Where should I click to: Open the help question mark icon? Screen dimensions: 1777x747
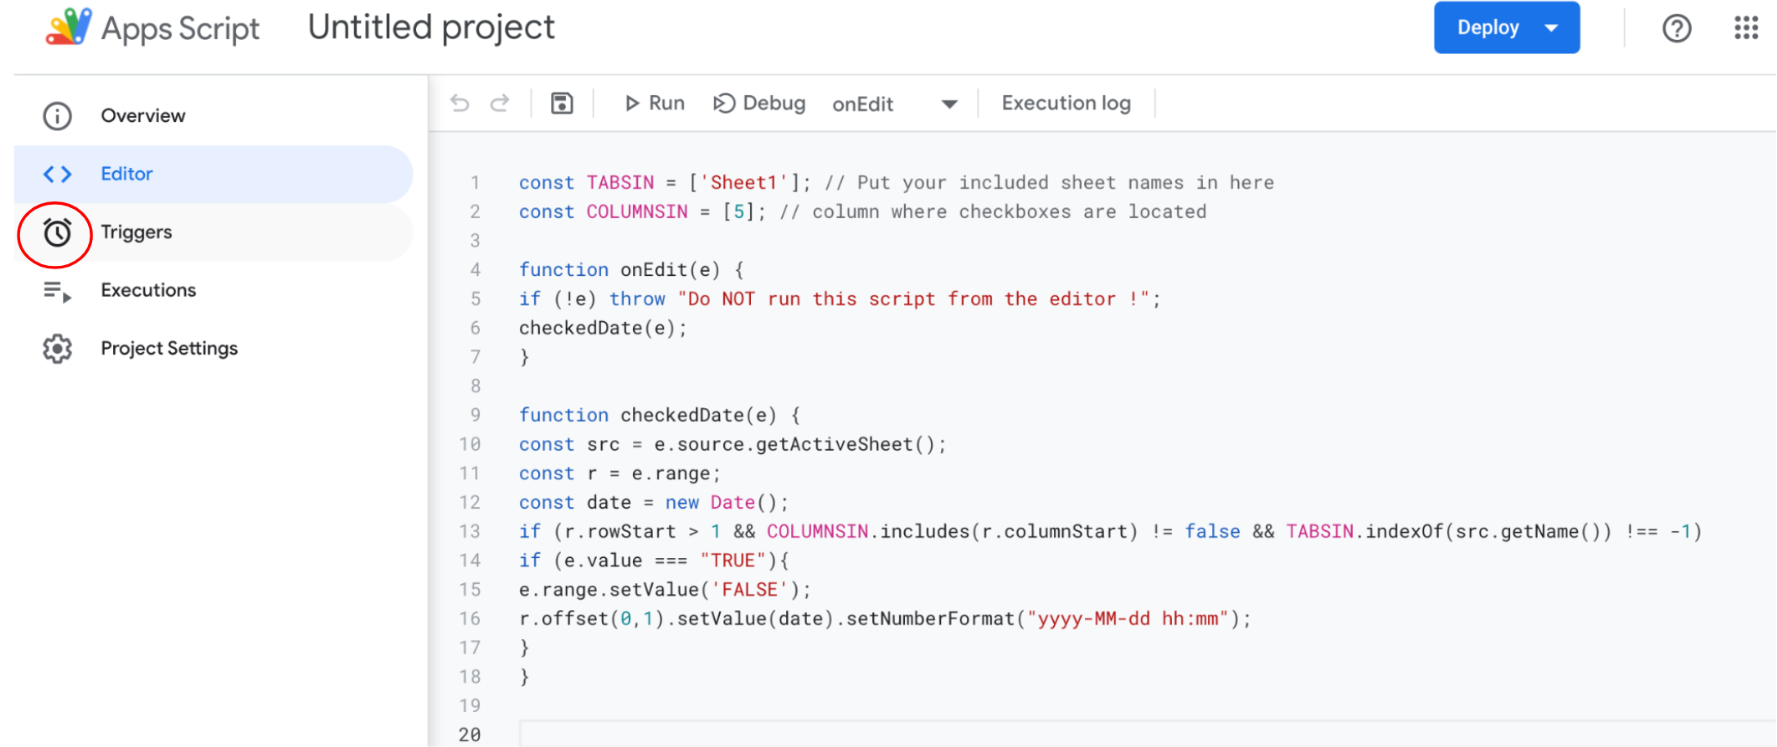(x=1676, y=28)
